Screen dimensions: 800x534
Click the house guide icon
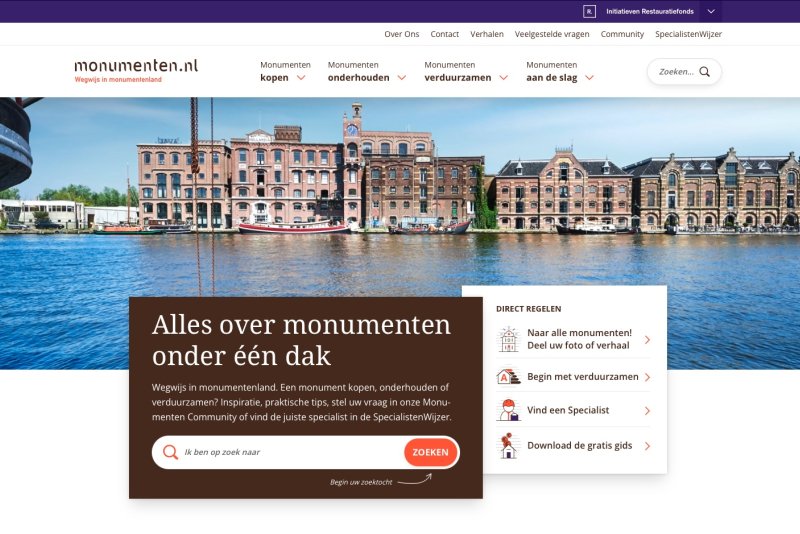pyautogui.click(x=508, y=446)
